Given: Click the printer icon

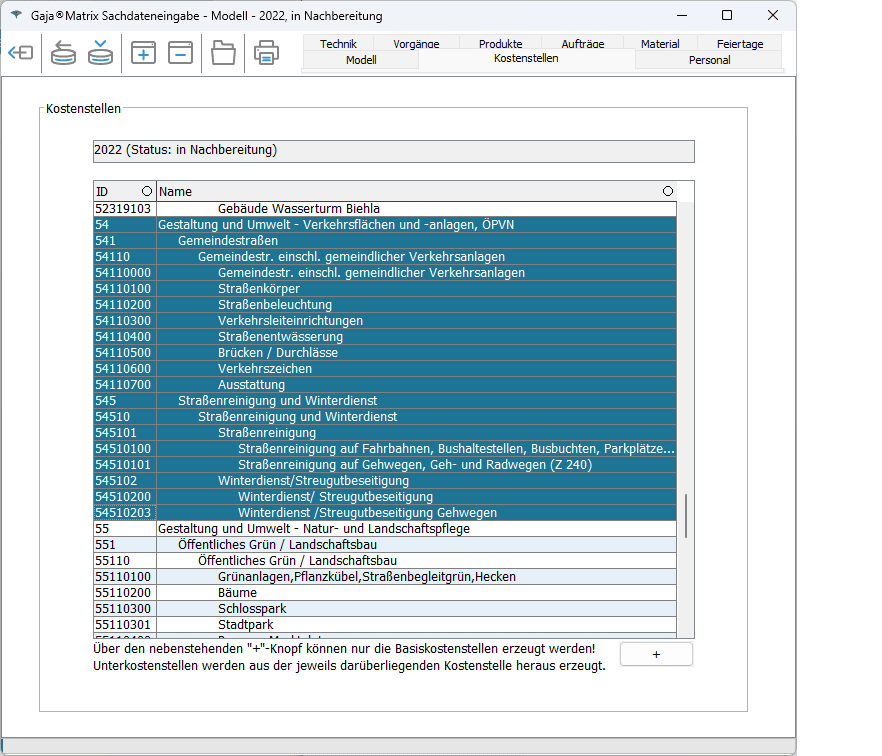Looking at the screenshot, I should 266,53.
